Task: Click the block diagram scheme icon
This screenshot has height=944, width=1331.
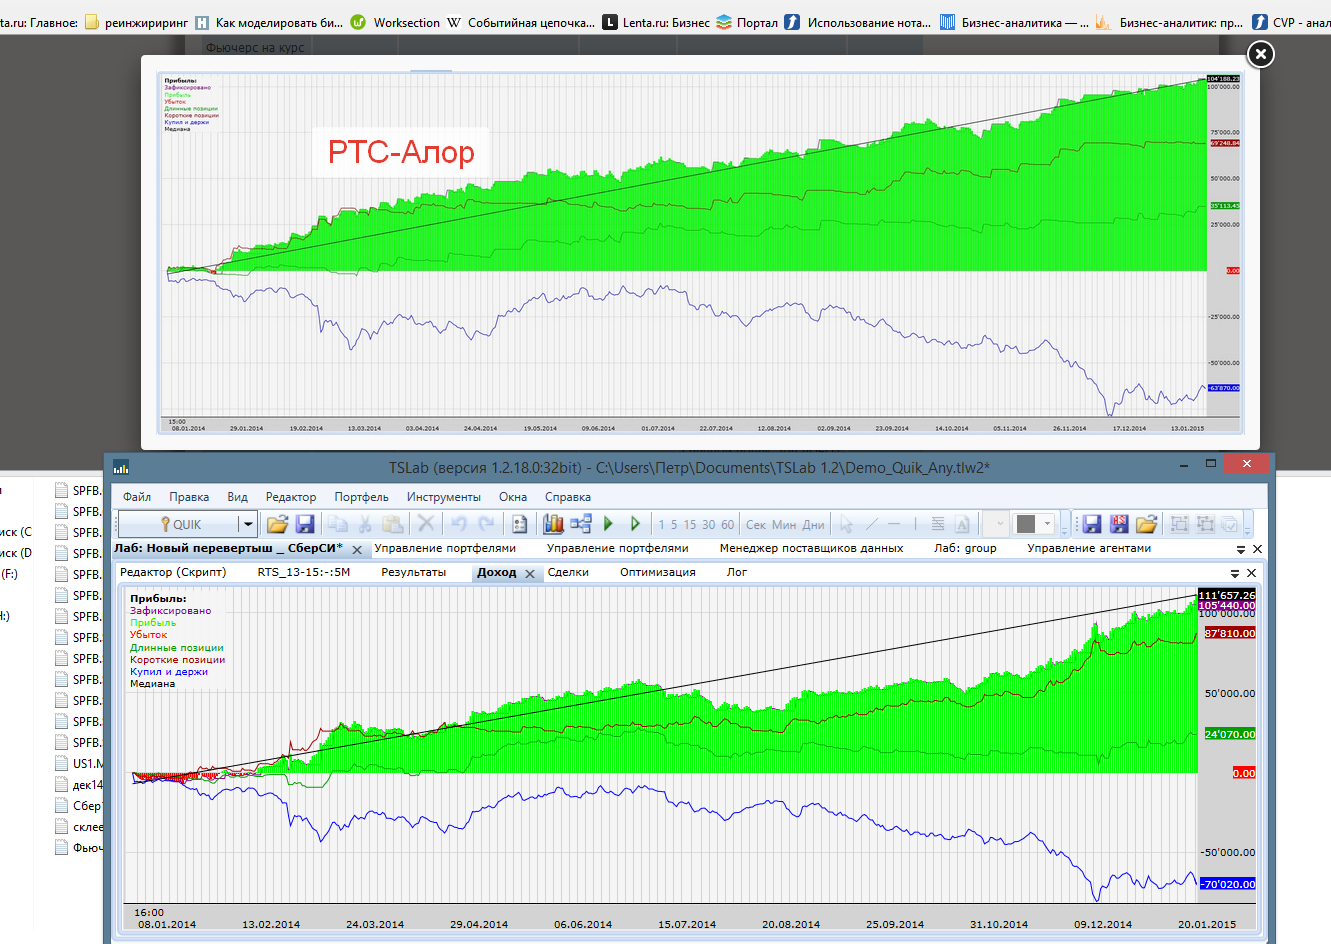Action: click(x=581, y=524)
